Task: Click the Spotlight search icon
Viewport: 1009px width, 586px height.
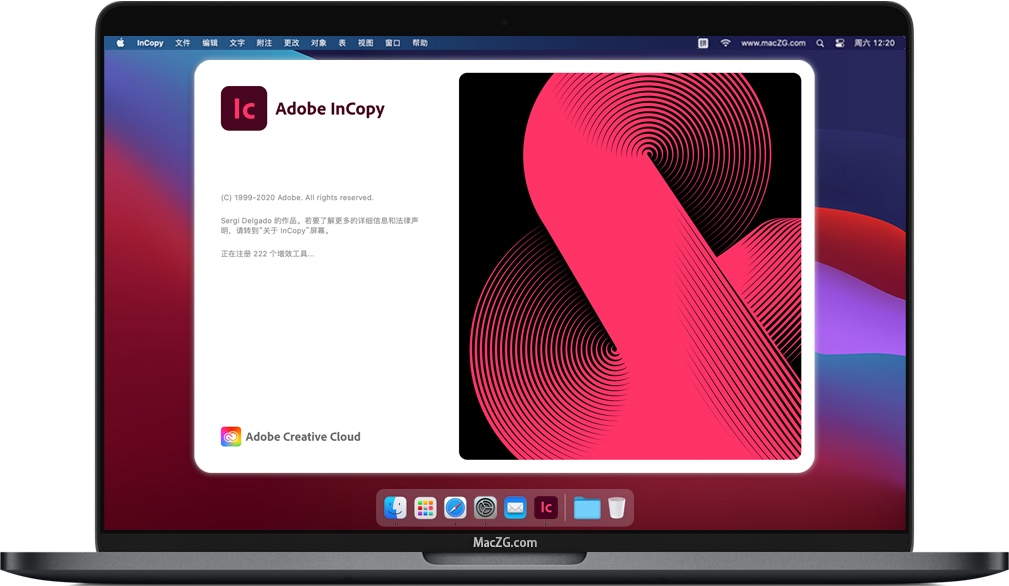Action: (820, 43)
